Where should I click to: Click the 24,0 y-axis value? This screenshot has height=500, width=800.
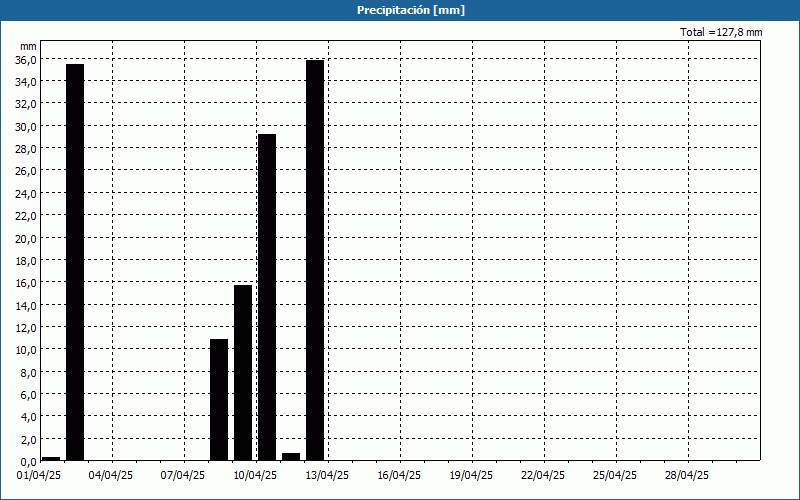click(26, 193)
